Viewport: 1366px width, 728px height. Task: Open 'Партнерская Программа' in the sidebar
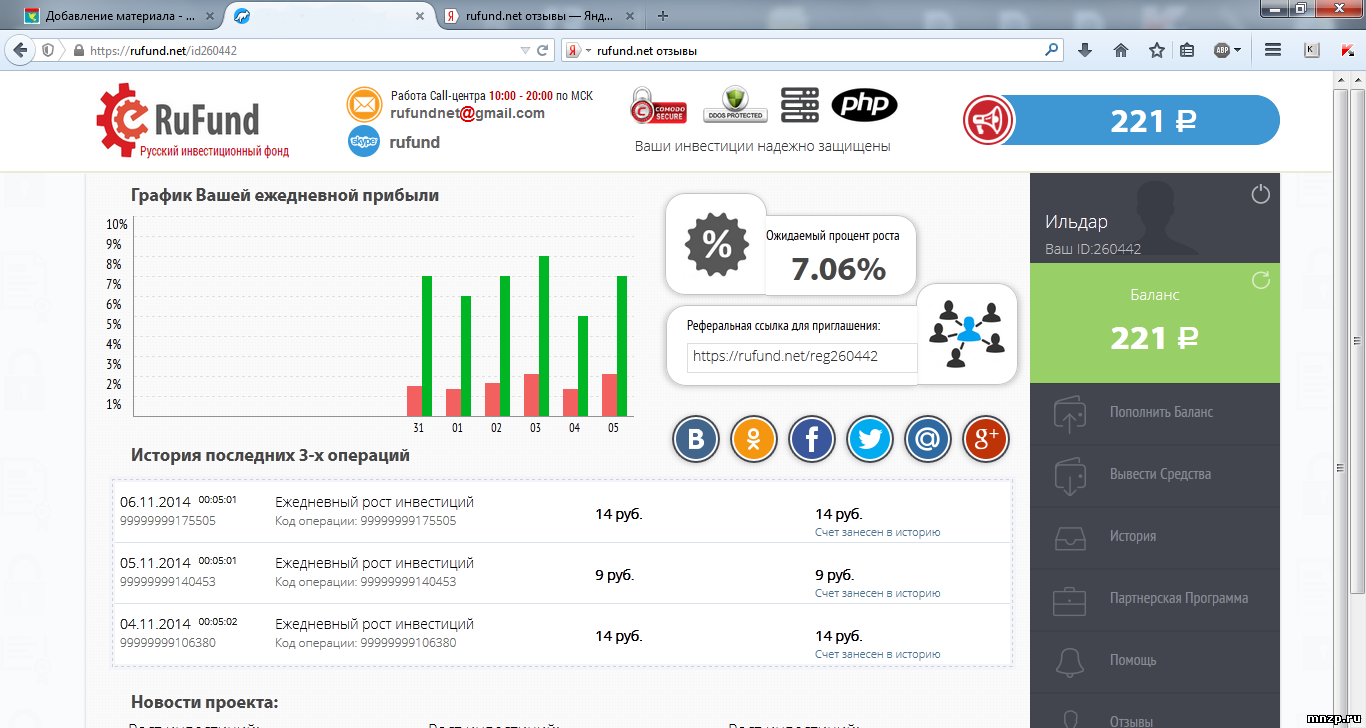click(x=1155, y=598)
